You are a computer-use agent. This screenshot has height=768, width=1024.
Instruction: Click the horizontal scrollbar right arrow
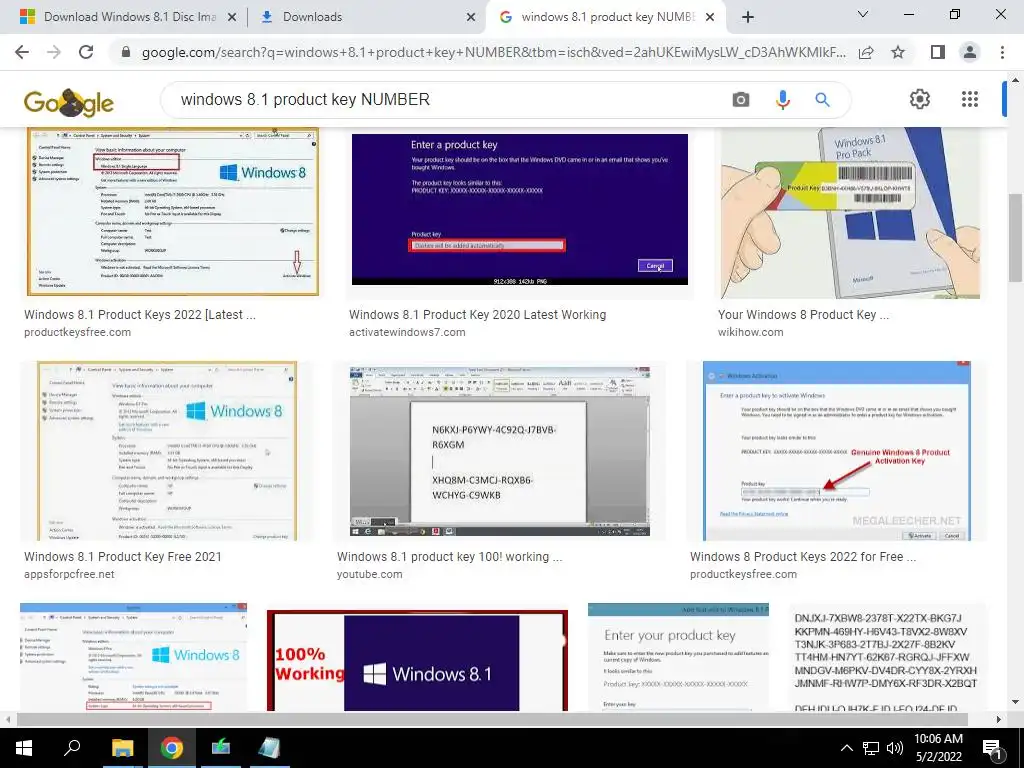click(x=998, y=719)
